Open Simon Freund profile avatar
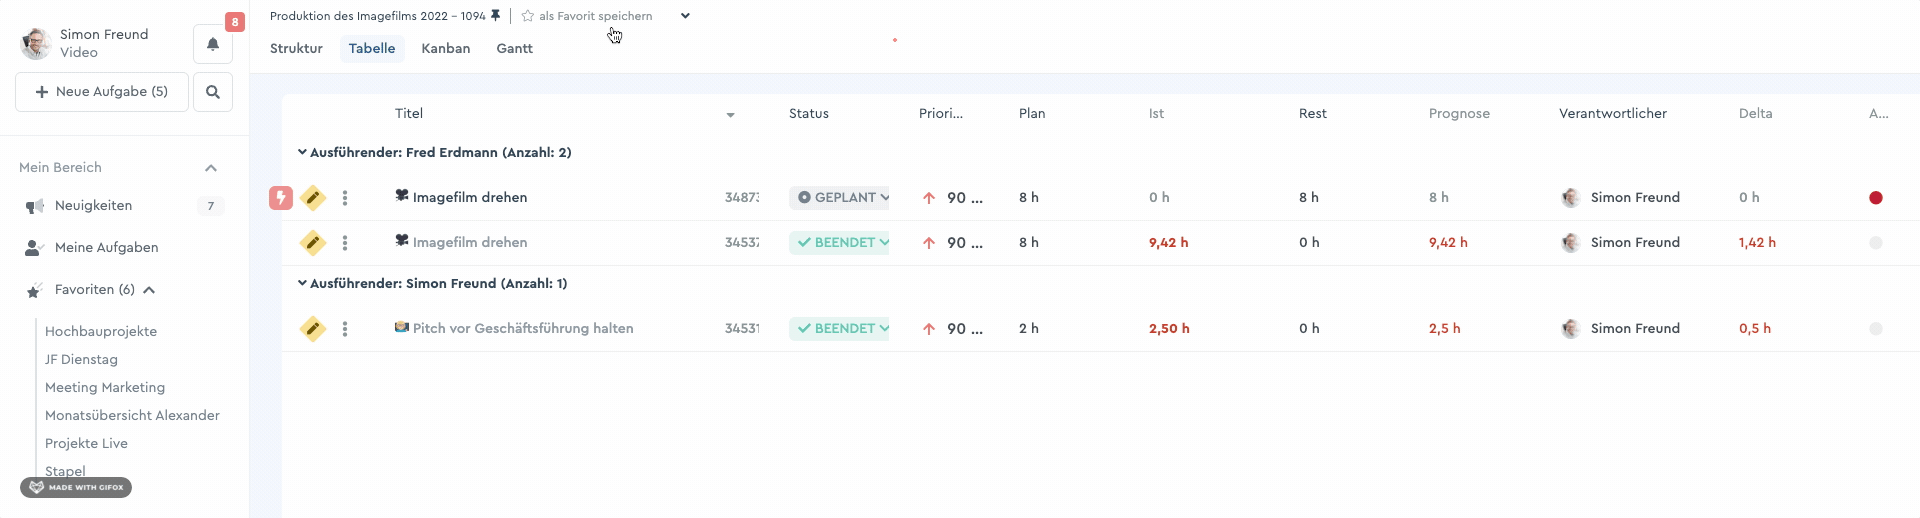The height and width of the screenshot is (518, 1920). [x=36, y=43]
